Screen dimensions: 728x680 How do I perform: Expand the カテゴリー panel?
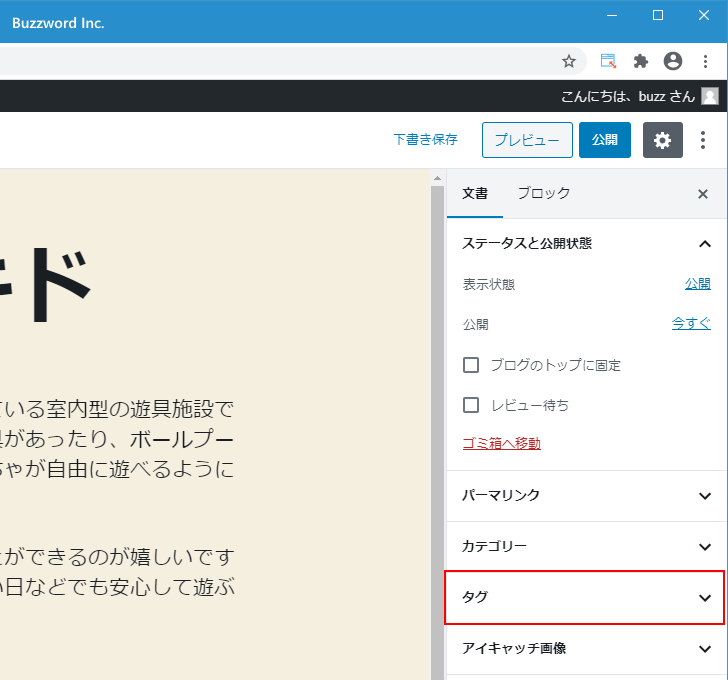[x=586, y=546]
